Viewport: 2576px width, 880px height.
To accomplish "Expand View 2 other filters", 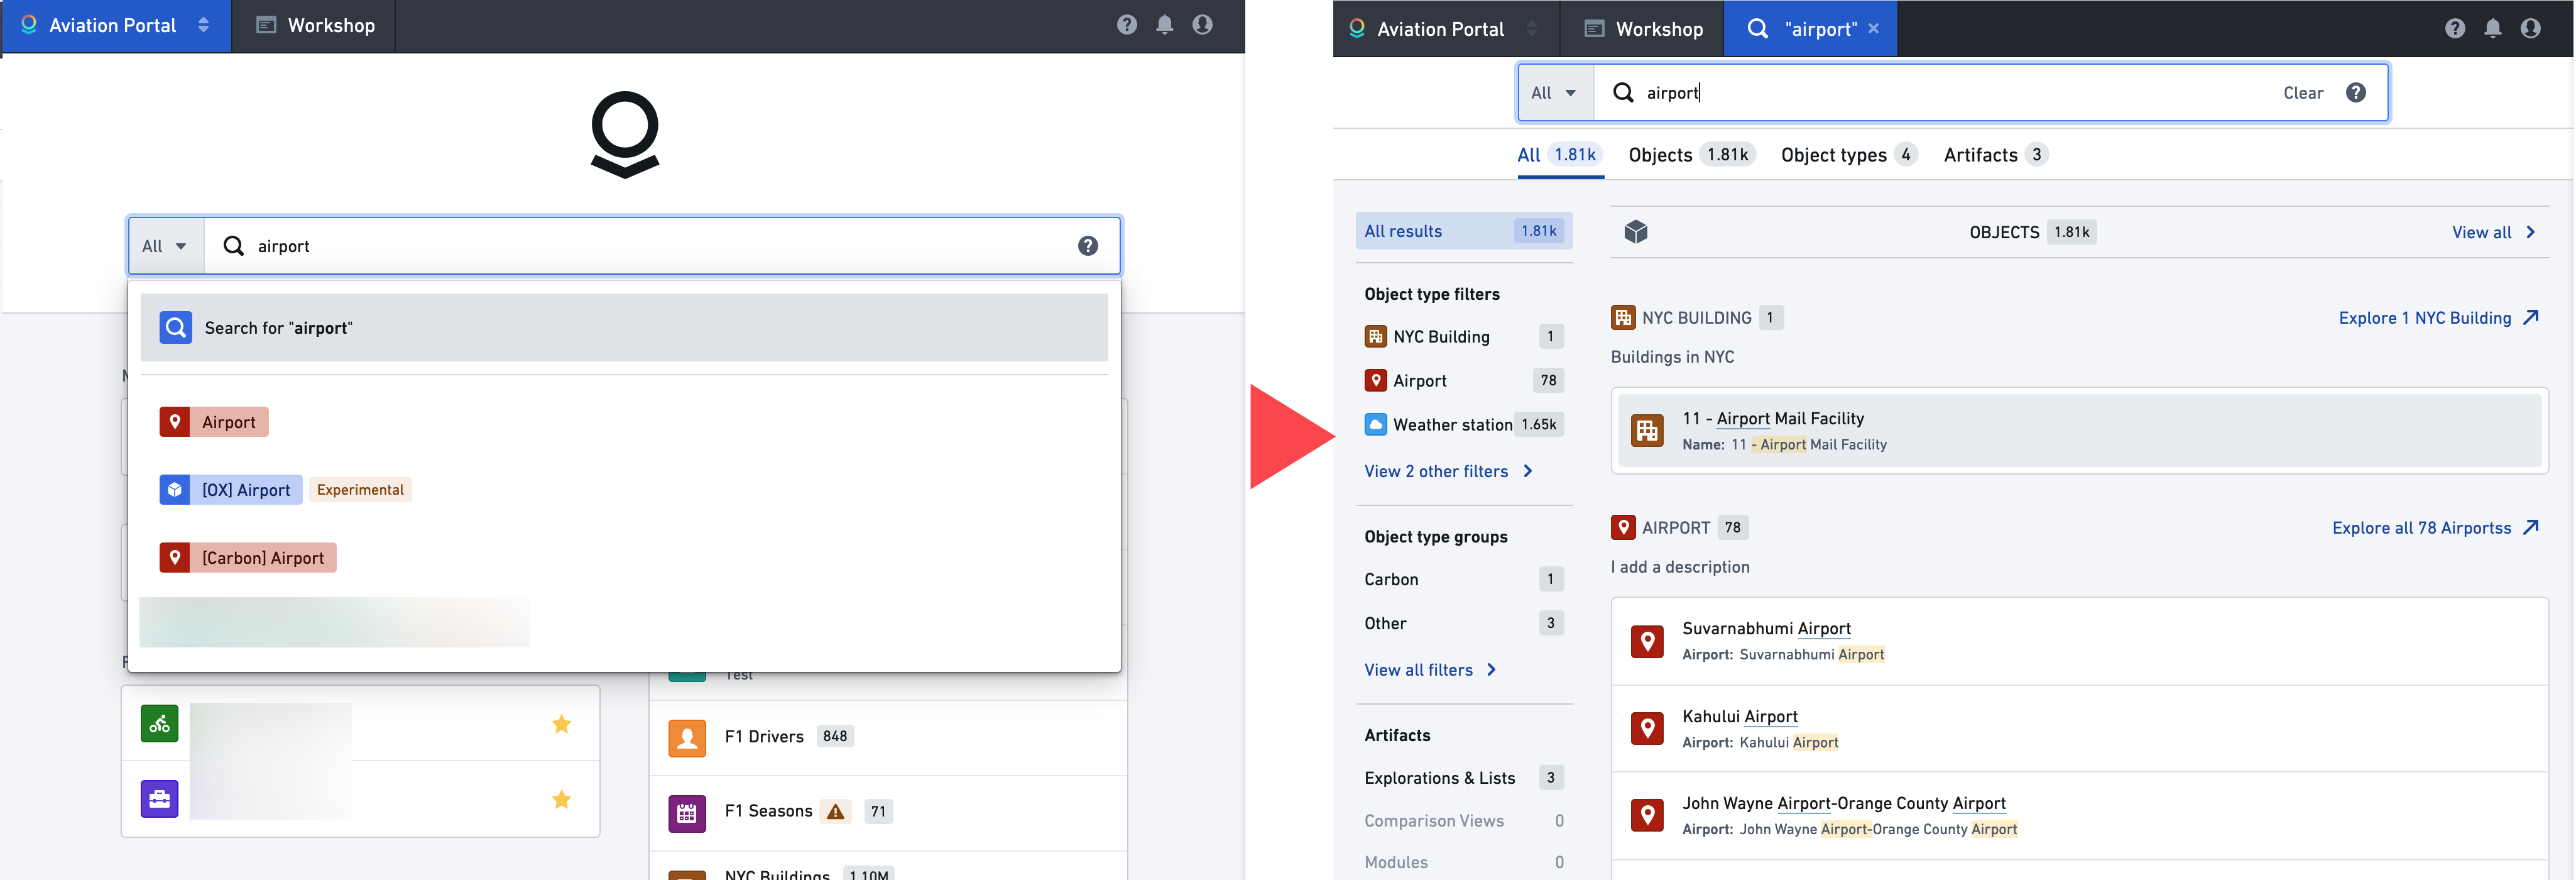I will pos(1449,472).
